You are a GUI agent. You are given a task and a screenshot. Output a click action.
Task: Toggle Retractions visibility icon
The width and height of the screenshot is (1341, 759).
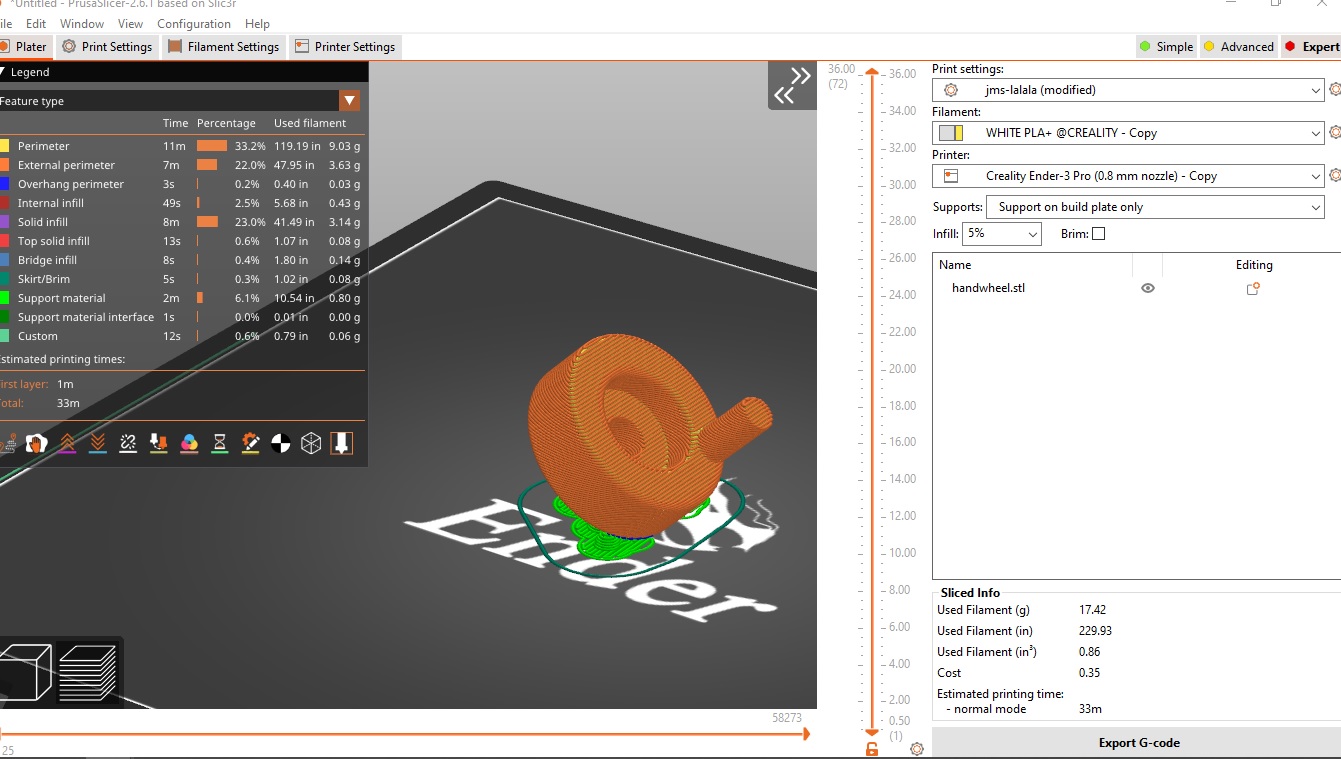click(x=67, y=443)
